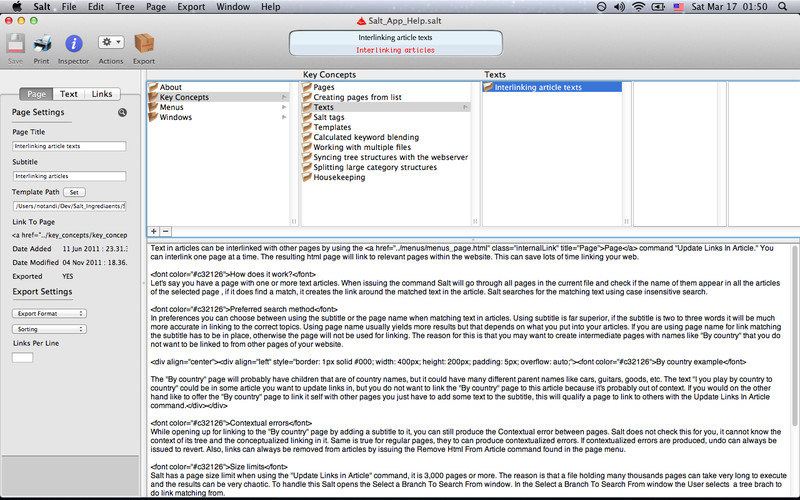
Task: Select the Key Concepts folder
Action: [x=184, y=97]
